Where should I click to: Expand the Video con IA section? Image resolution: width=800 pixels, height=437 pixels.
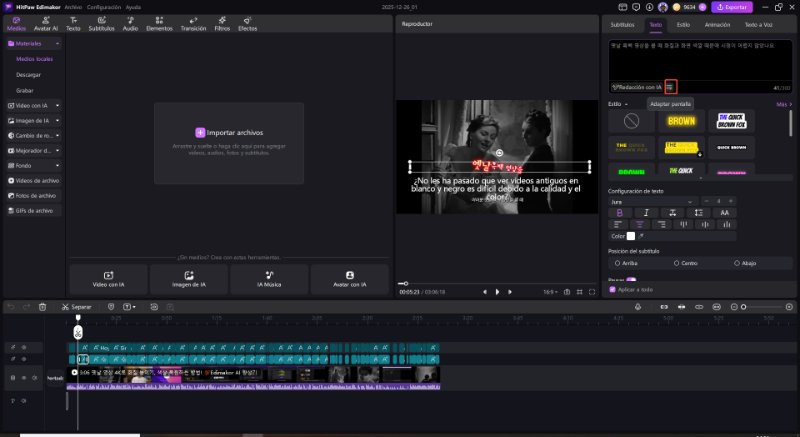pyautogui.click(x=58, y=104)
